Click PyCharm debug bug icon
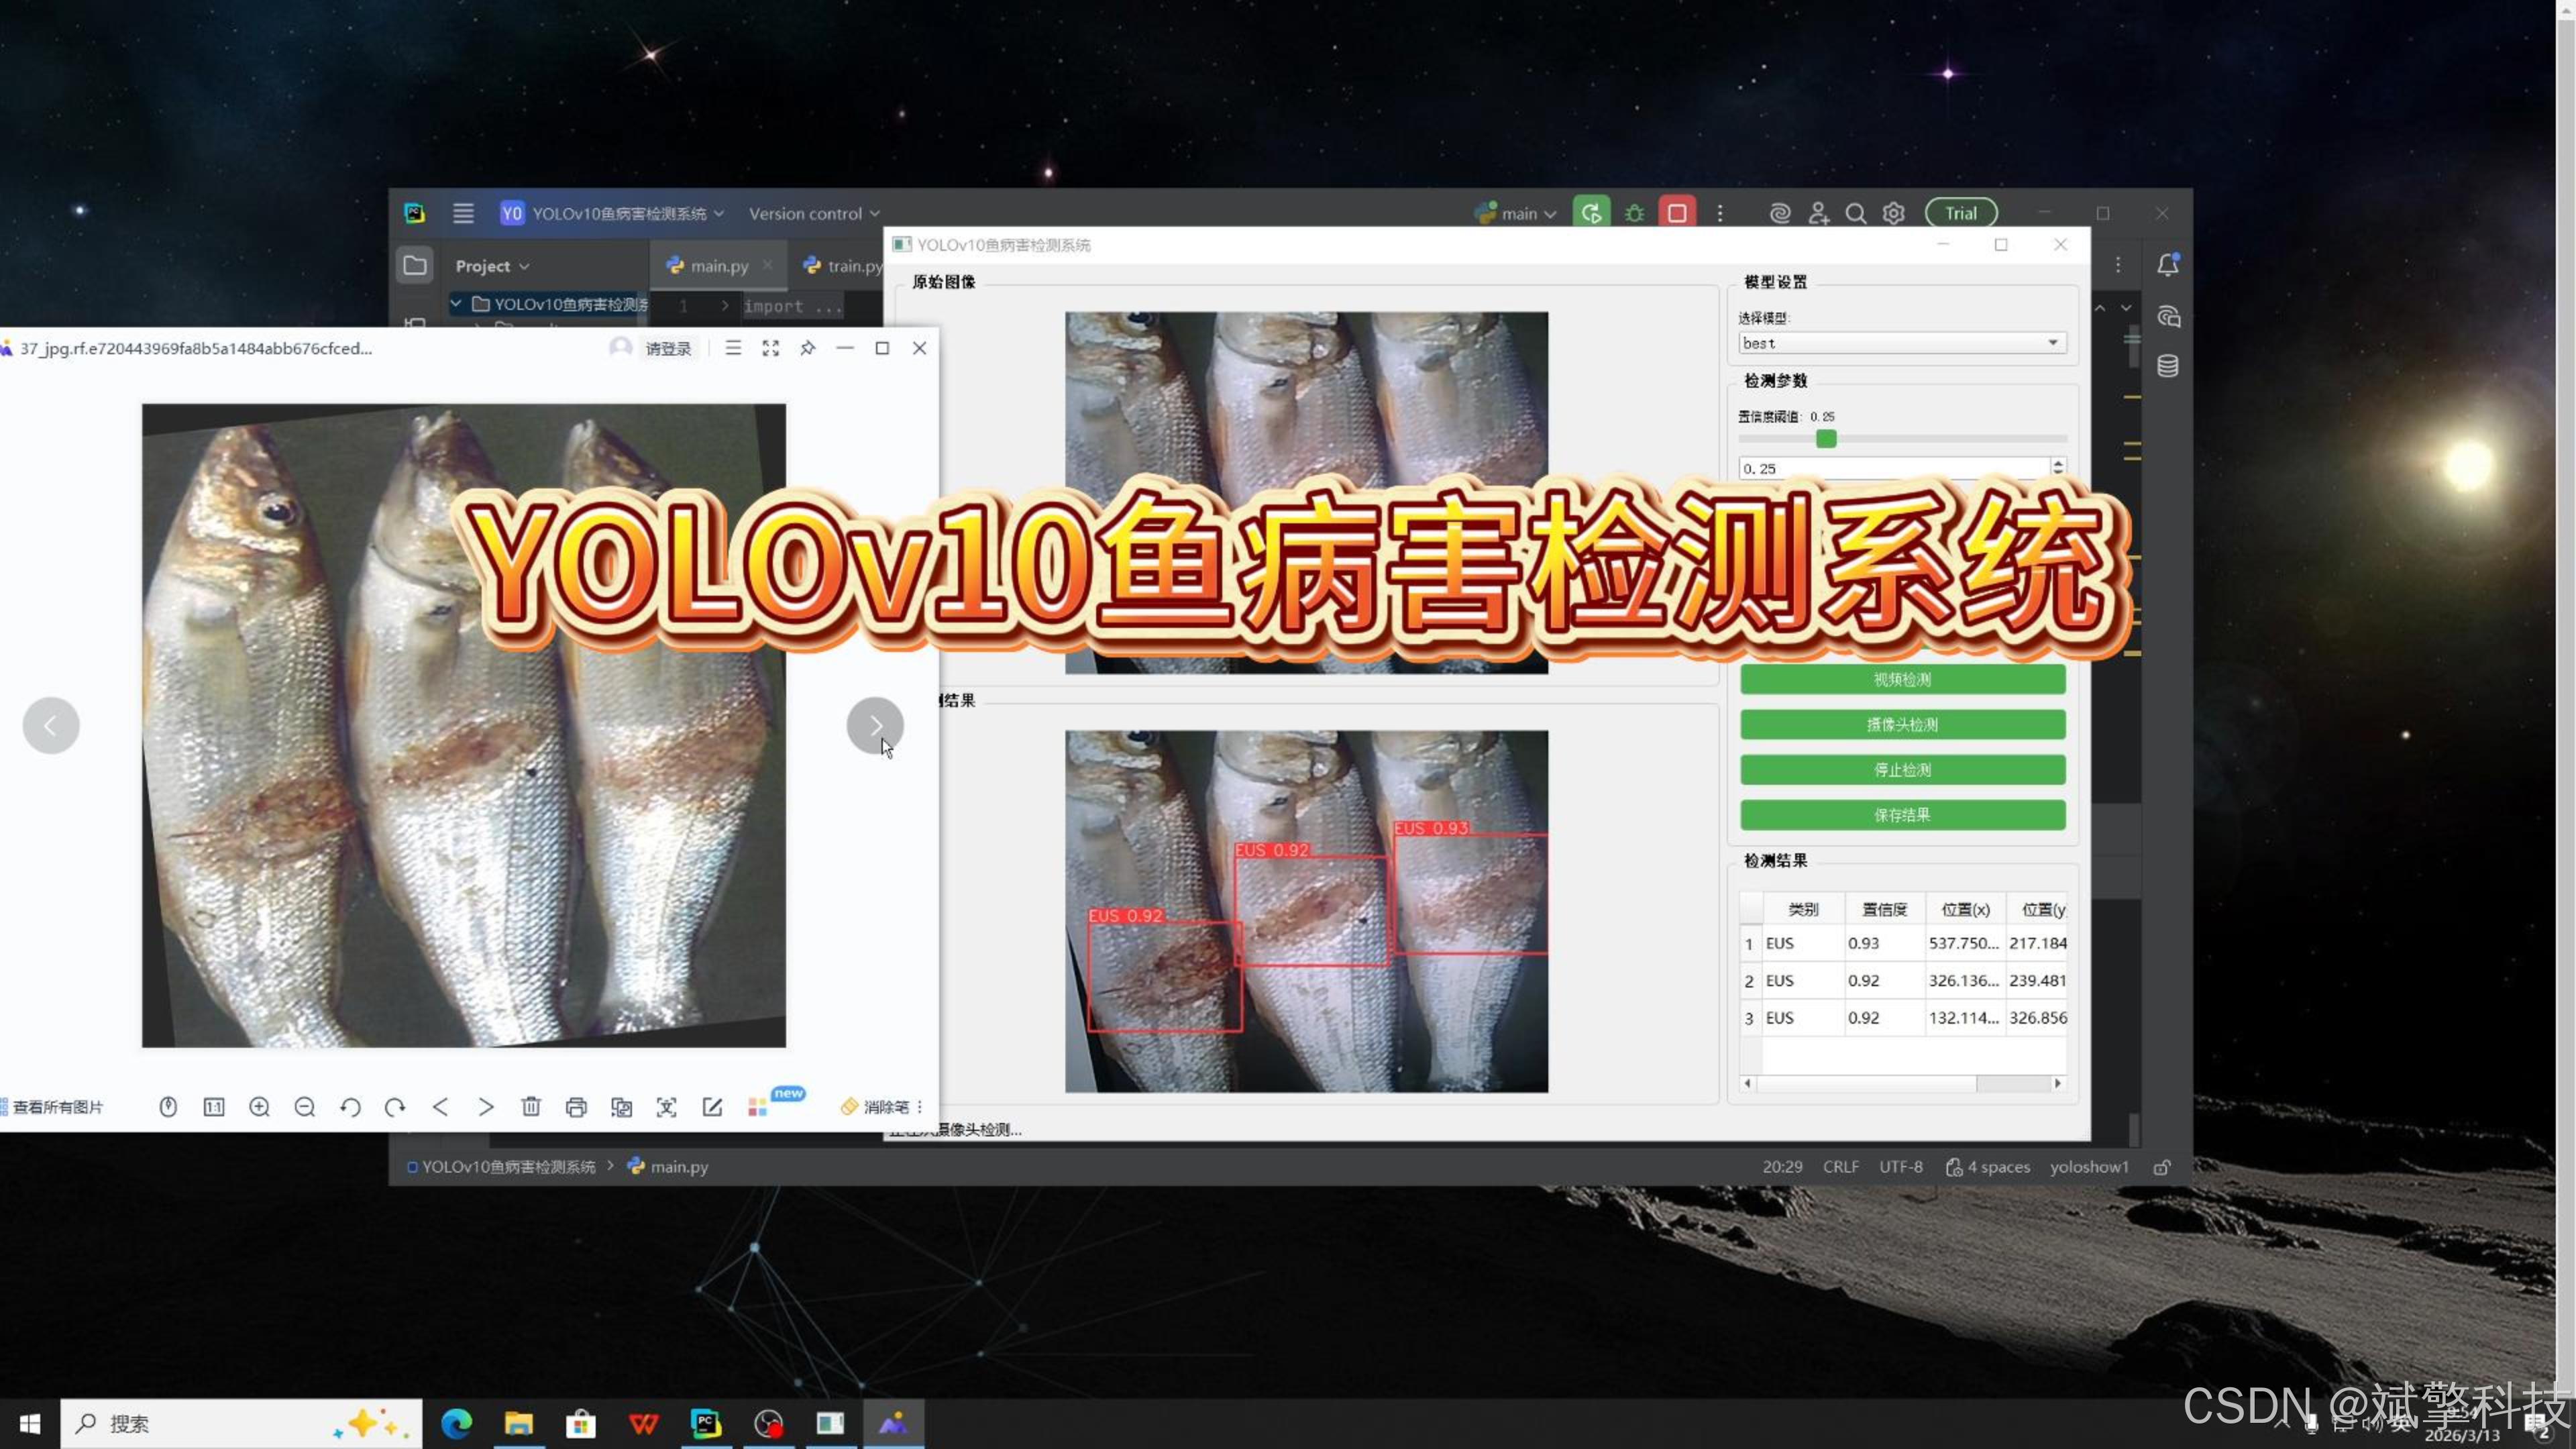The height and width of the screenshot is (1449, 2576). click(1634, 213)
